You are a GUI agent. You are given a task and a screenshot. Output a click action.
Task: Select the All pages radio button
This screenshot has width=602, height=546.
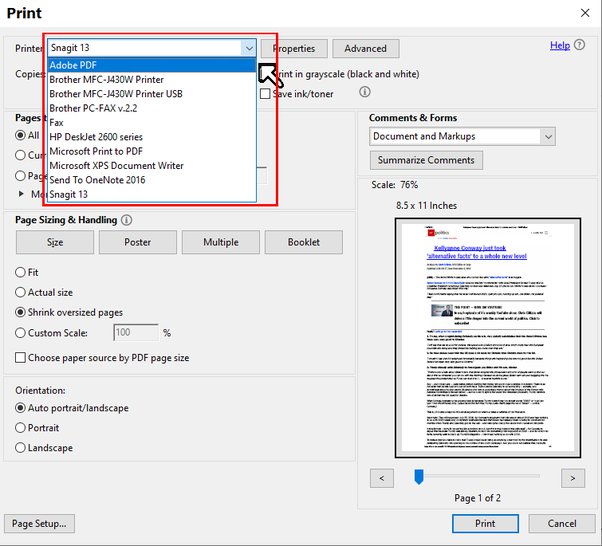[x=20, y=135]
